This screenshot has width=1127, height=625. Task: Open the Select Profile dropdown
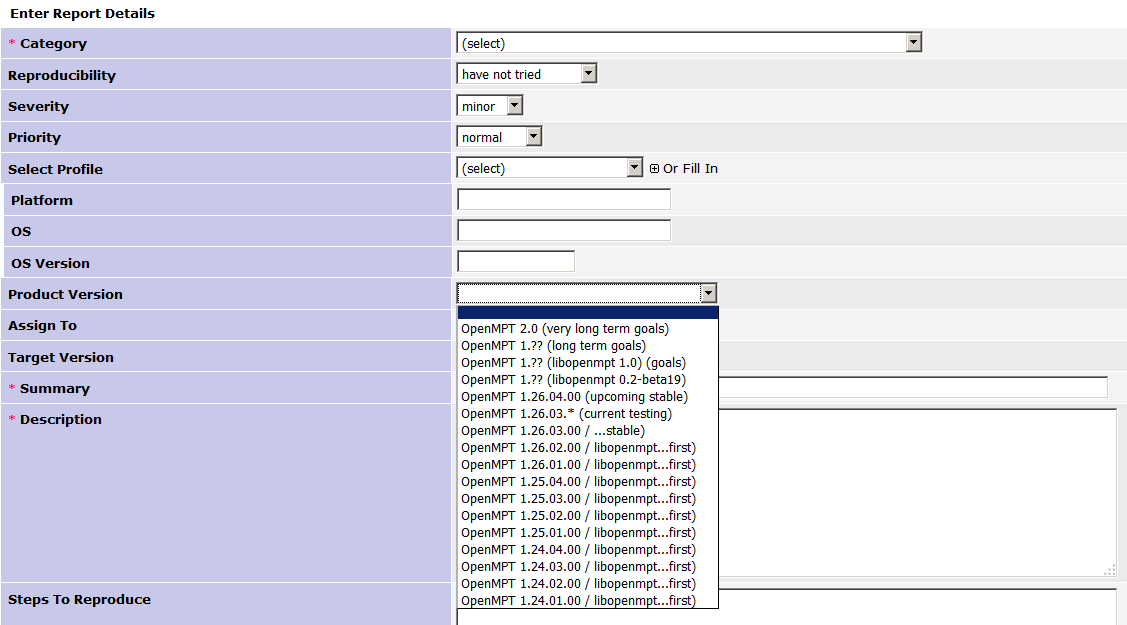coord(549,168)
